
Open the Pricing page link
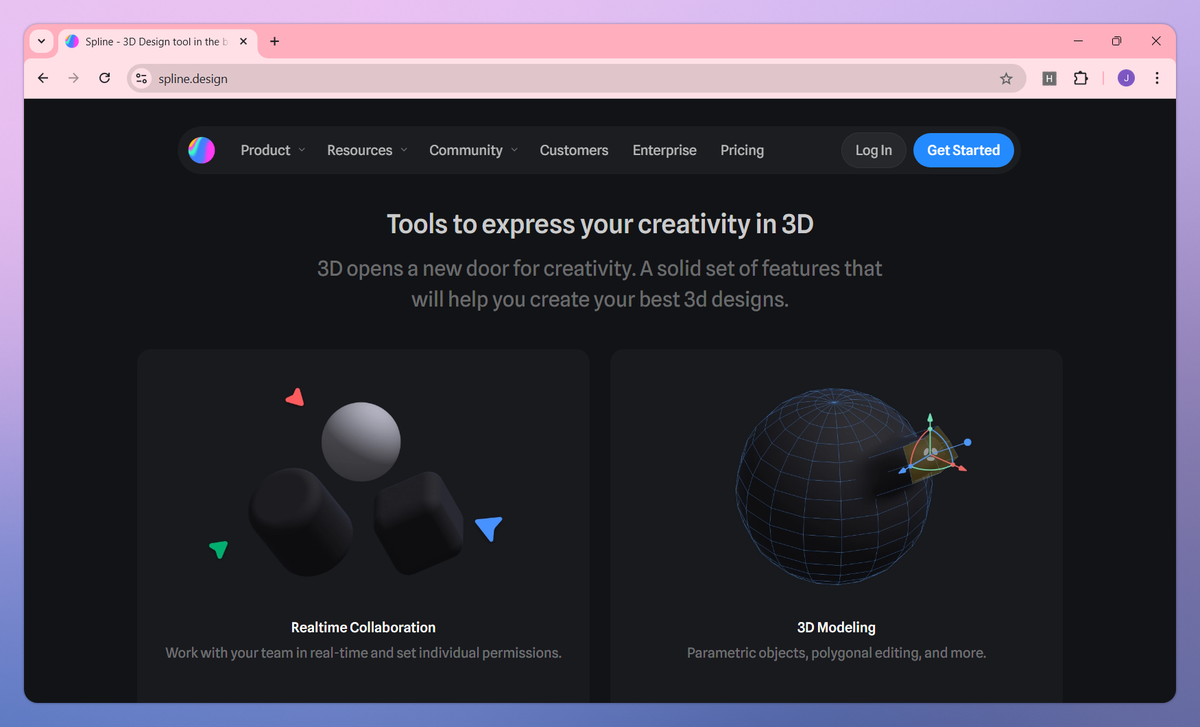coord(741,150)
